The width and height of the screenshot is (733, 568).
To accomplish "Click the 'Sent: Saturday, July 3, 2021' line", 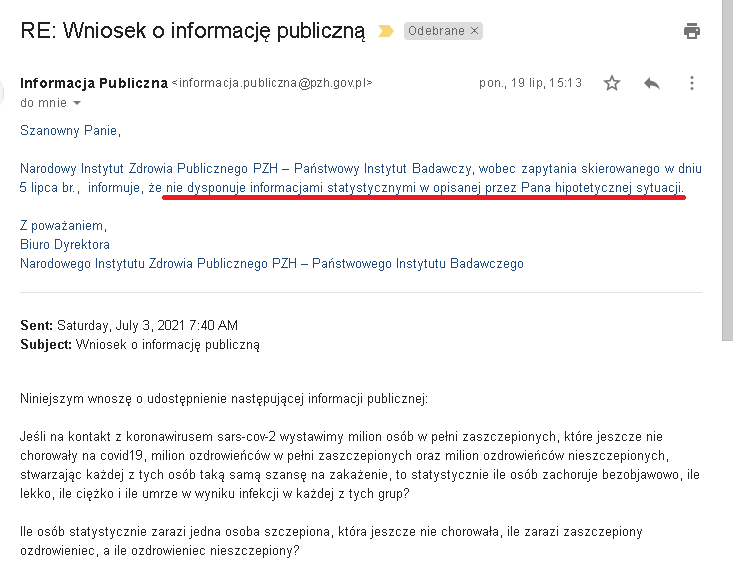I will (129, 325).
